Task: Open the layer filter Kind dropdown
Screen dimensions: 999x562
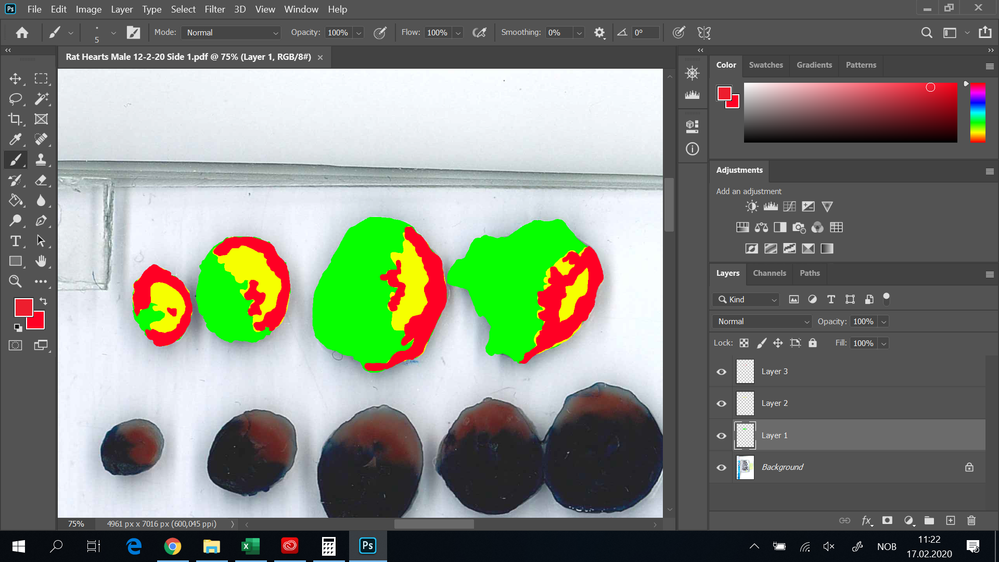Action: [746, 299]
